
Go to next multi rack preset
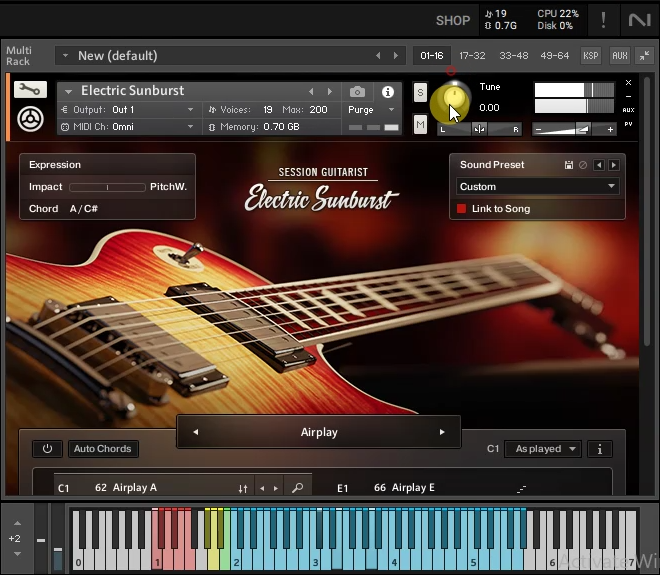396,56
